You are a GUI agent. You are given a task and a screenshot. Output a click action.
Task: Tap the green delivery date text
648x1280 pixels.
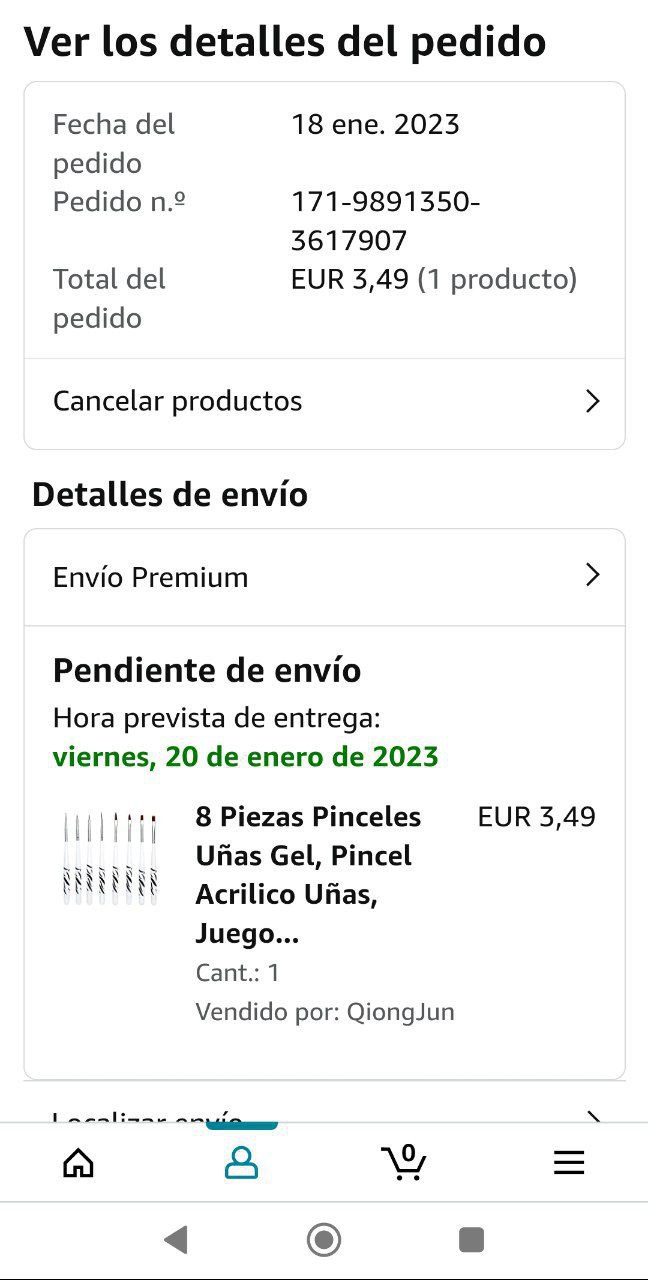pos(245,756)
